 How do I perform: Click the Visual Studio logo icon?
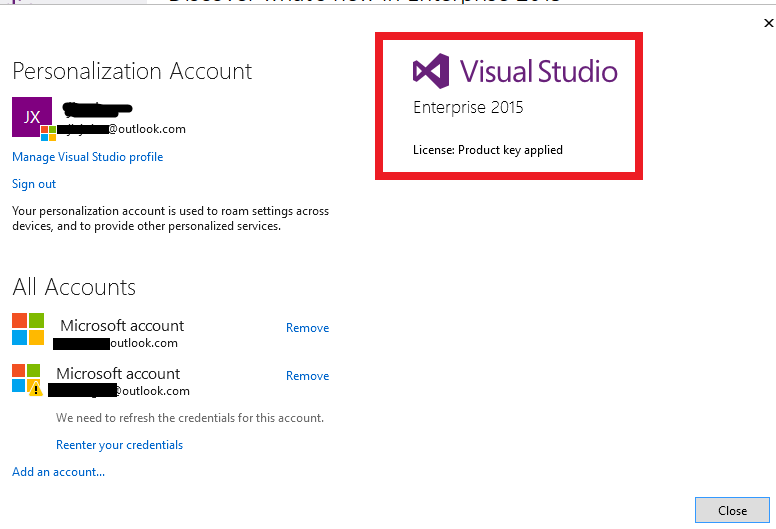tap(431, 71)
